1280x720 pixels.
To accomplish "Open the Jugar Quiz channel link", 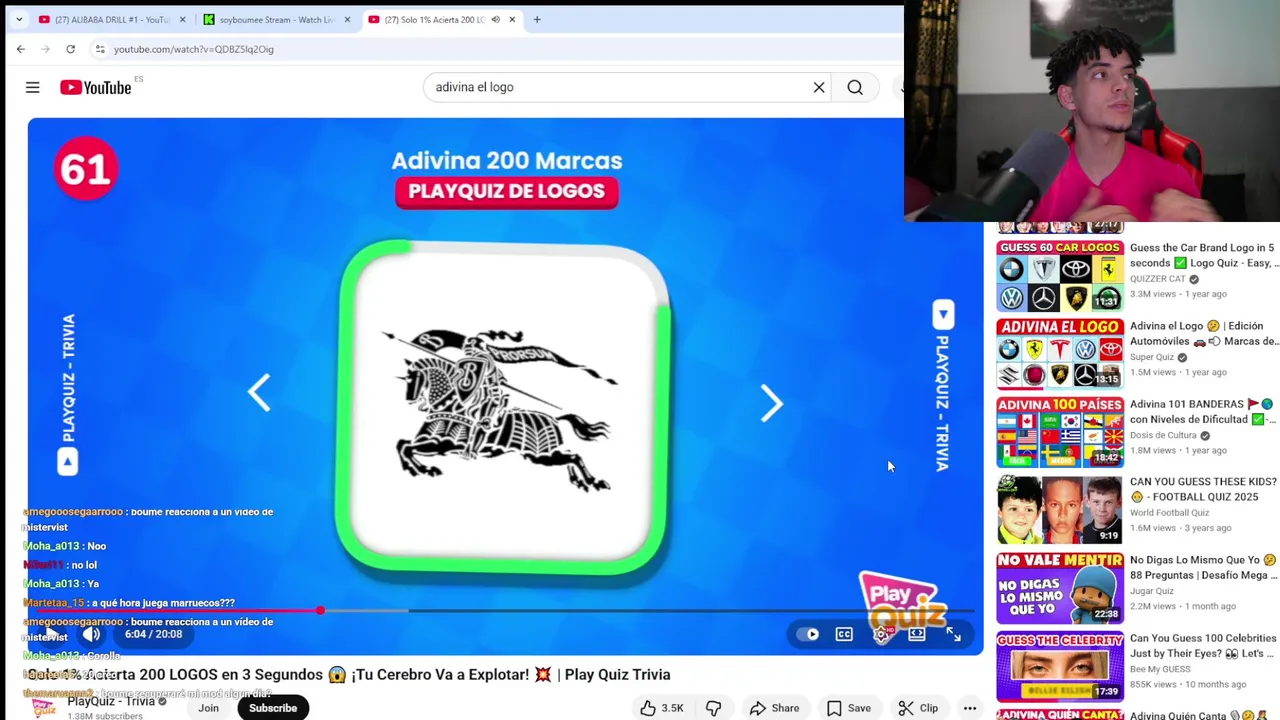I will point(1151,591).
